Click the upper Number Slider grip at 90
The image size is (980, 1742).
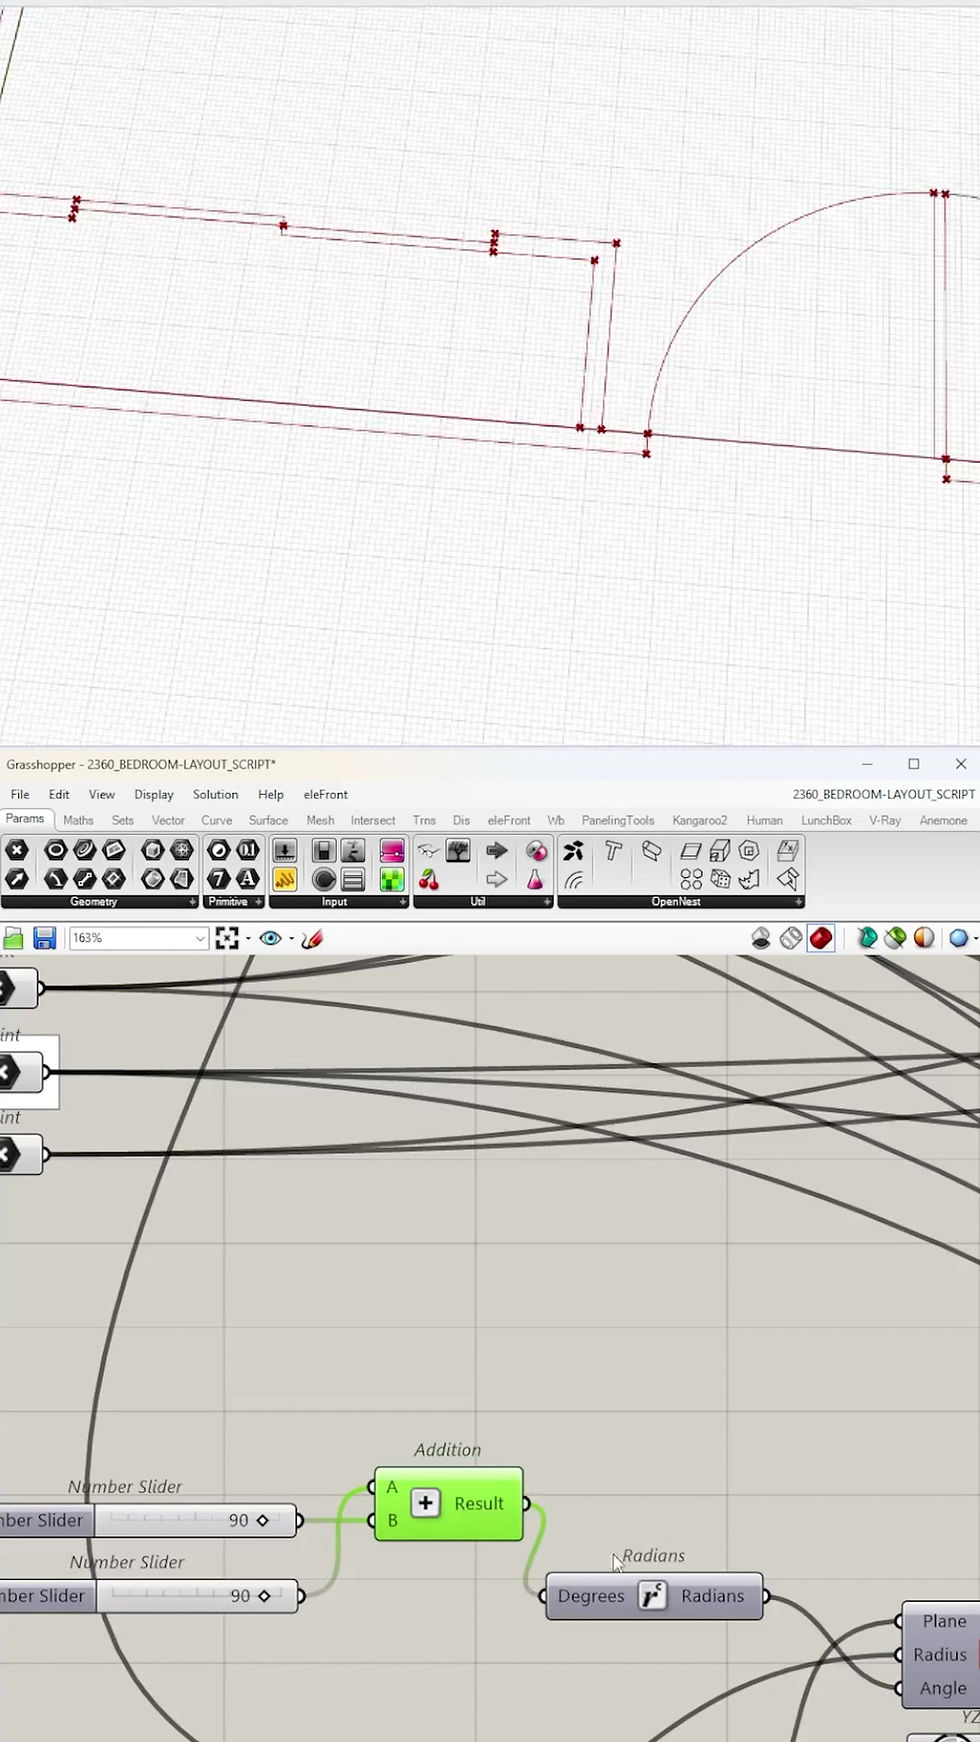pos(263,1520)
